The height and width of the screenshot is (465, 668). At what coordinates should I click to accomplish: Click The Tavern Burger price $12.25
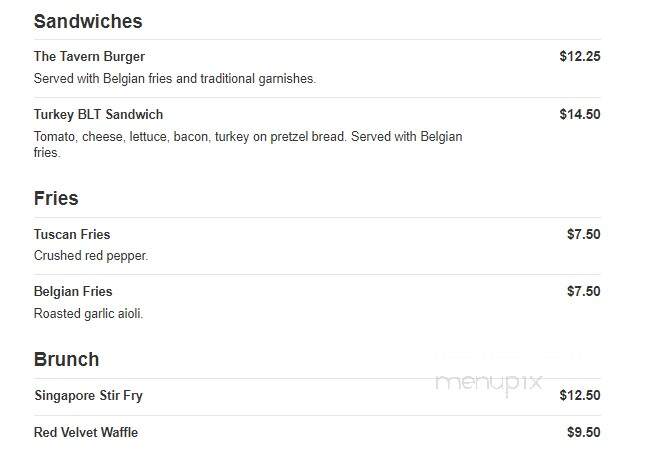pyautogui.click(x=580, y=56)
